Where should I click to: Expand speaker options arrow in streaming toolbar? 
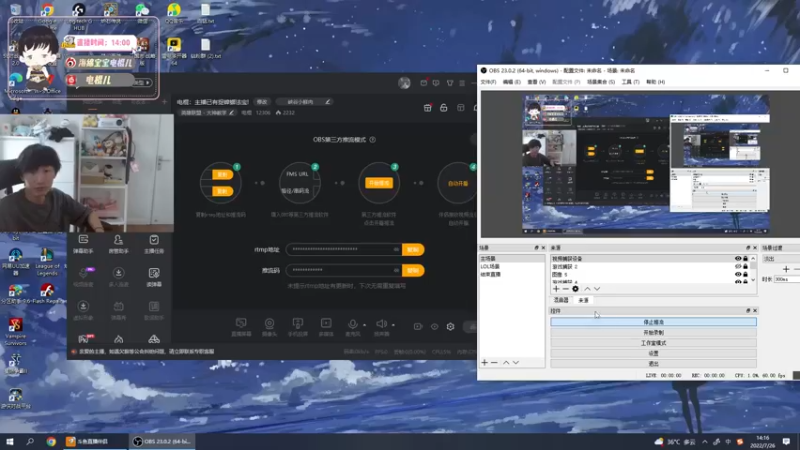click(x=393, y=325)
